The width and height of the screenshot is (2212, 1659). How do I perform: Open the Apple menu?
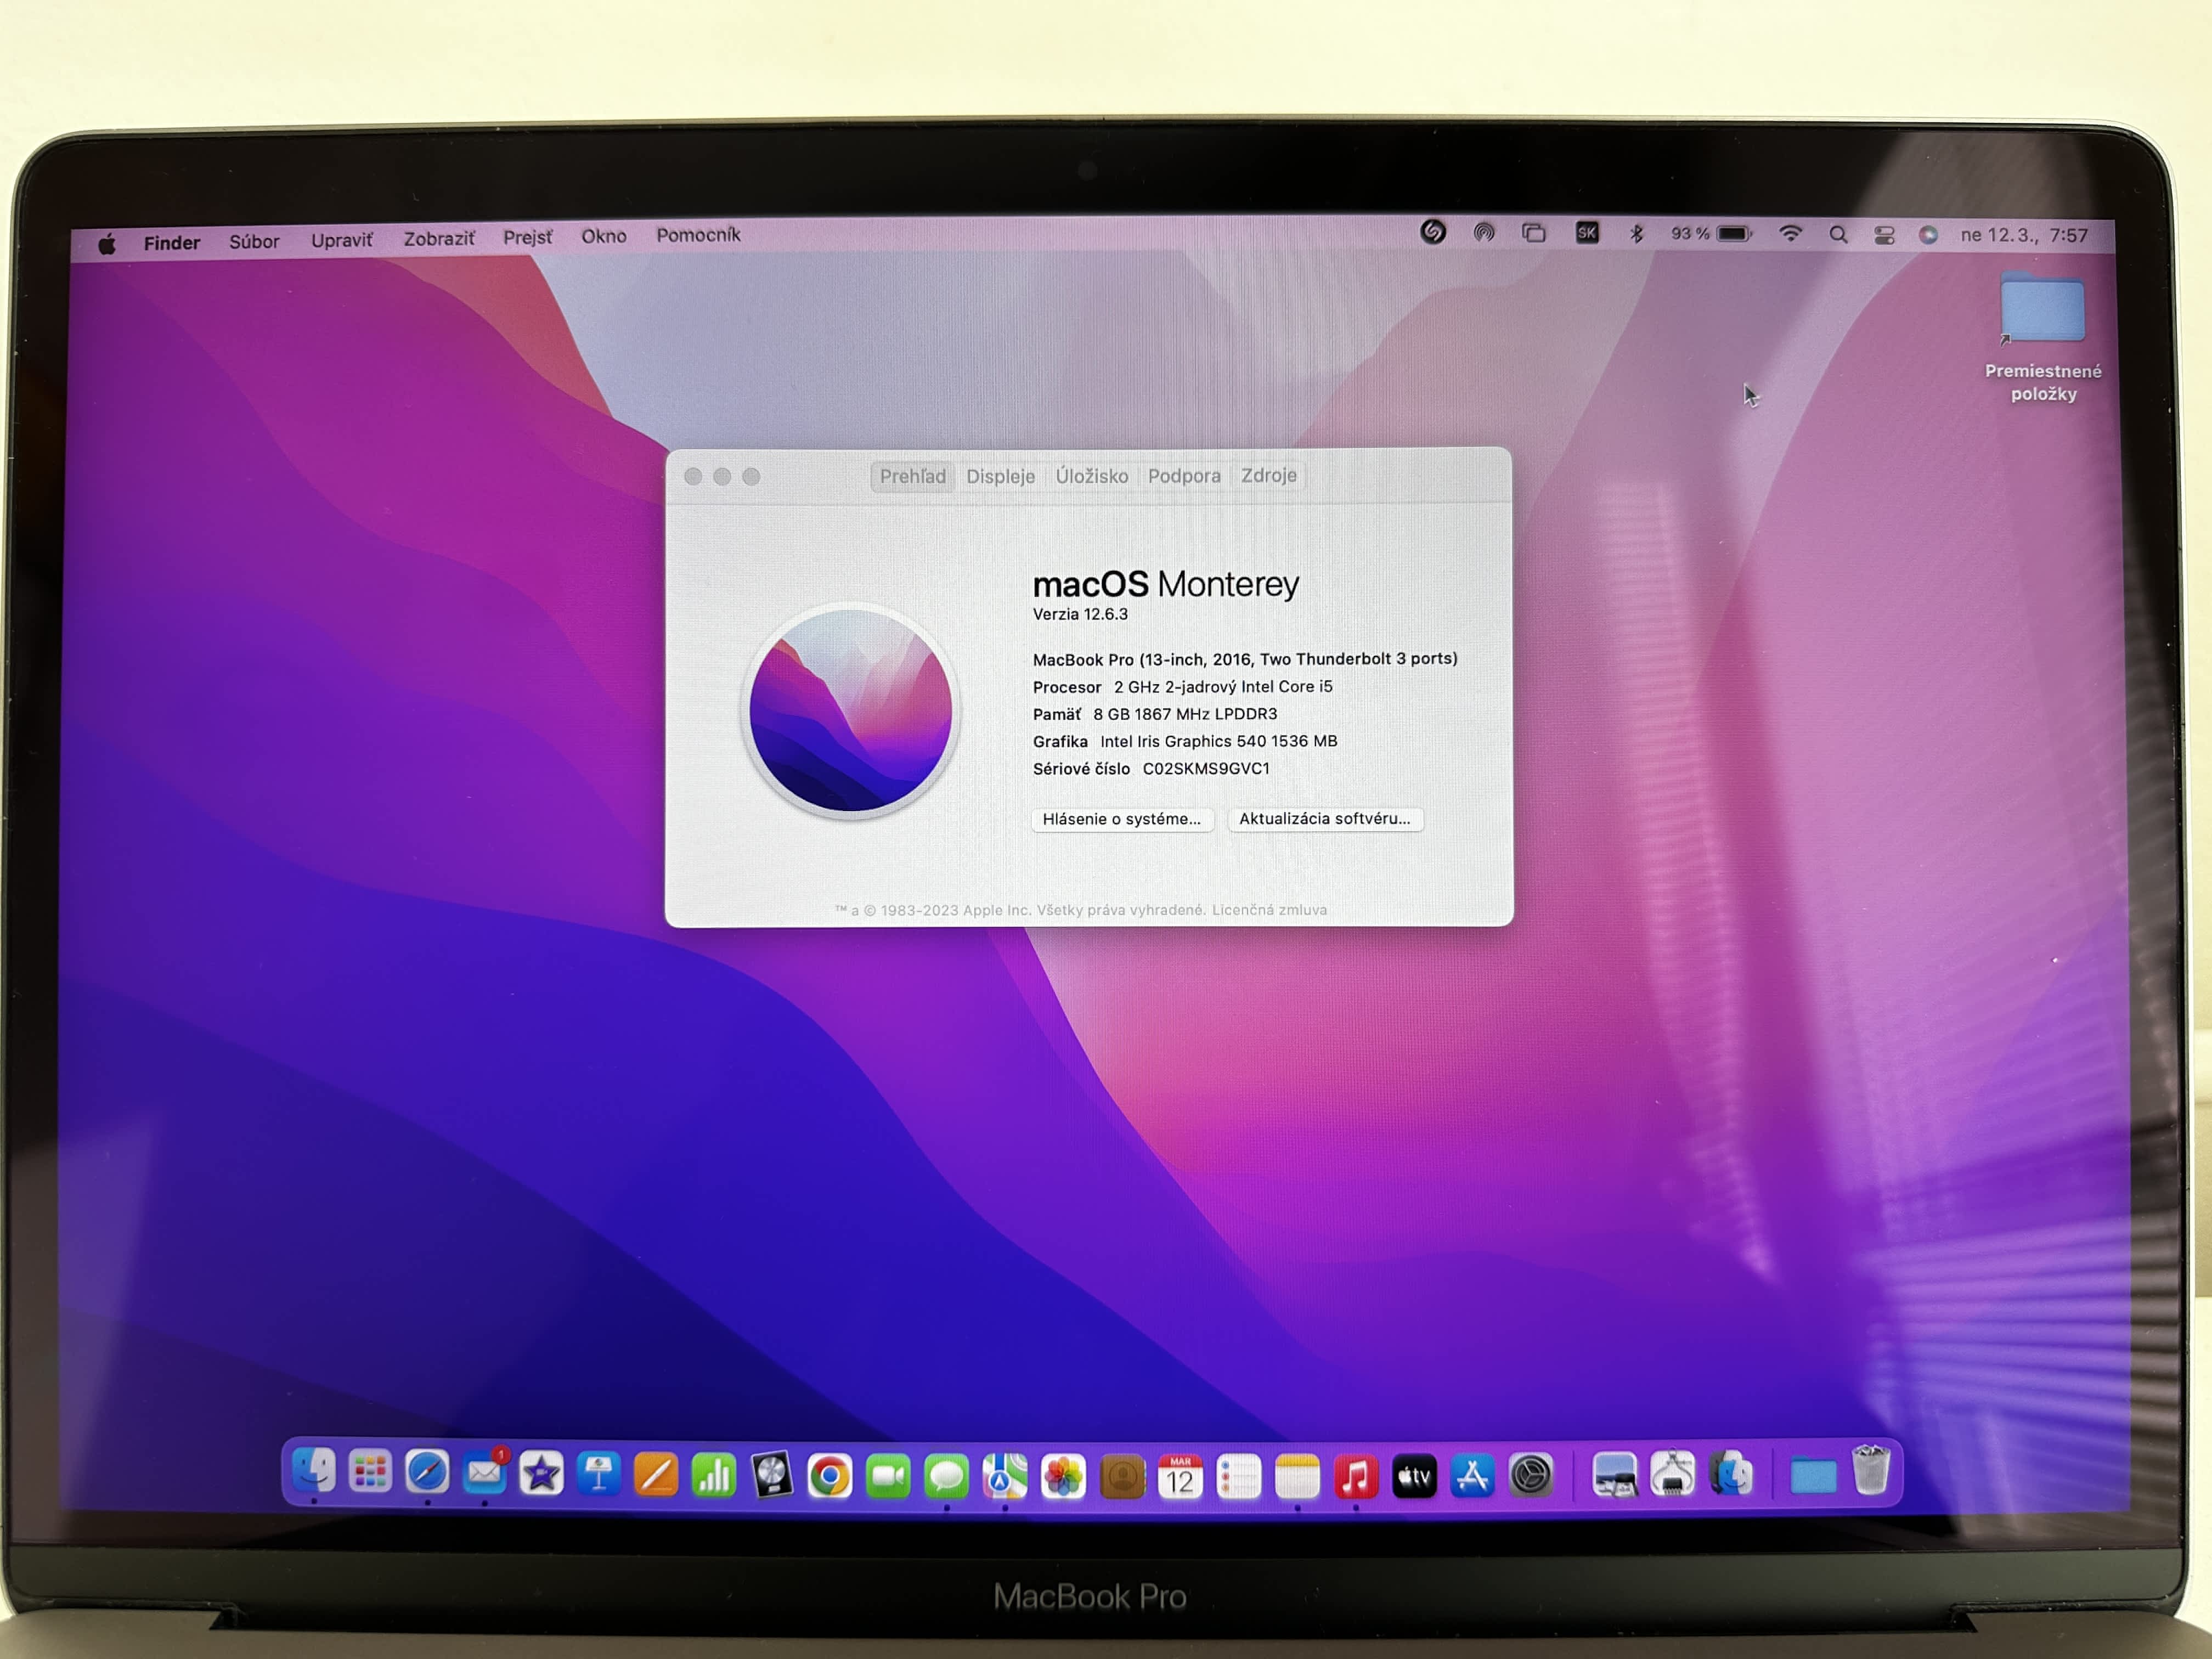107,243
